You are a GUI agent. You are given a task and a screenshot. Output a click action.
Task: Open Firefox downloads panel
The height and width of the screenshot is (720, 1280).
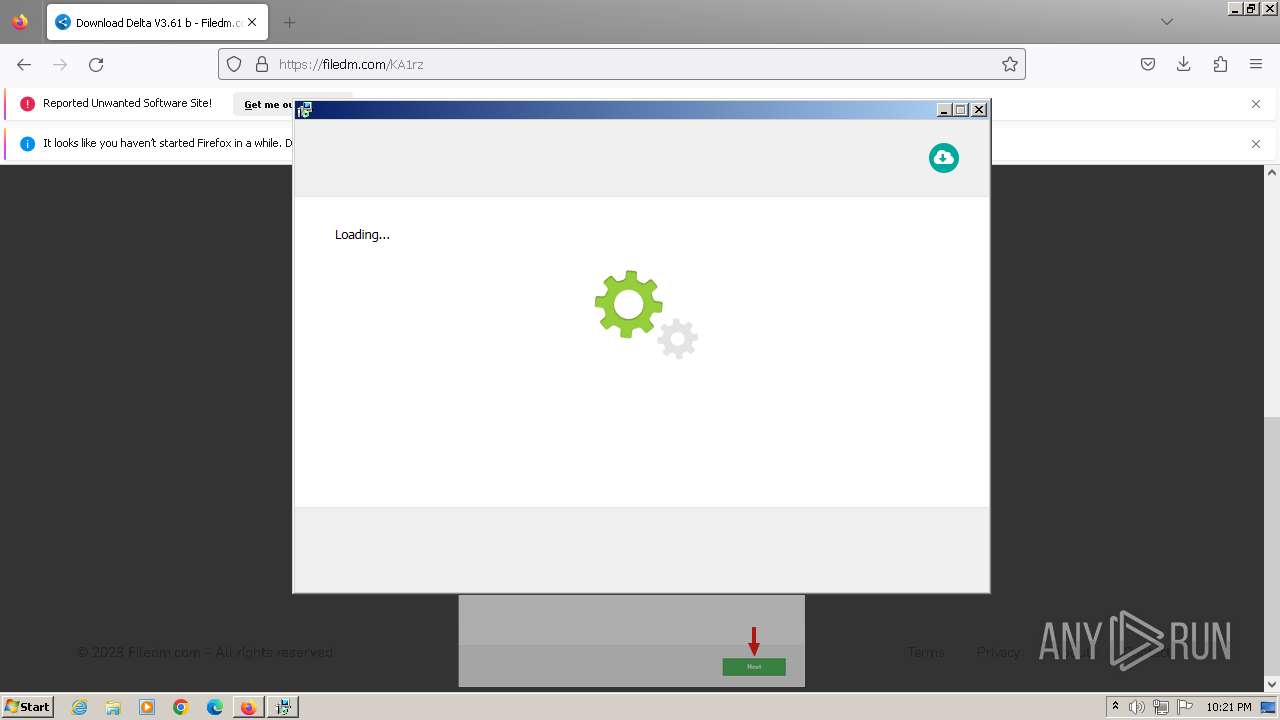1184,64
